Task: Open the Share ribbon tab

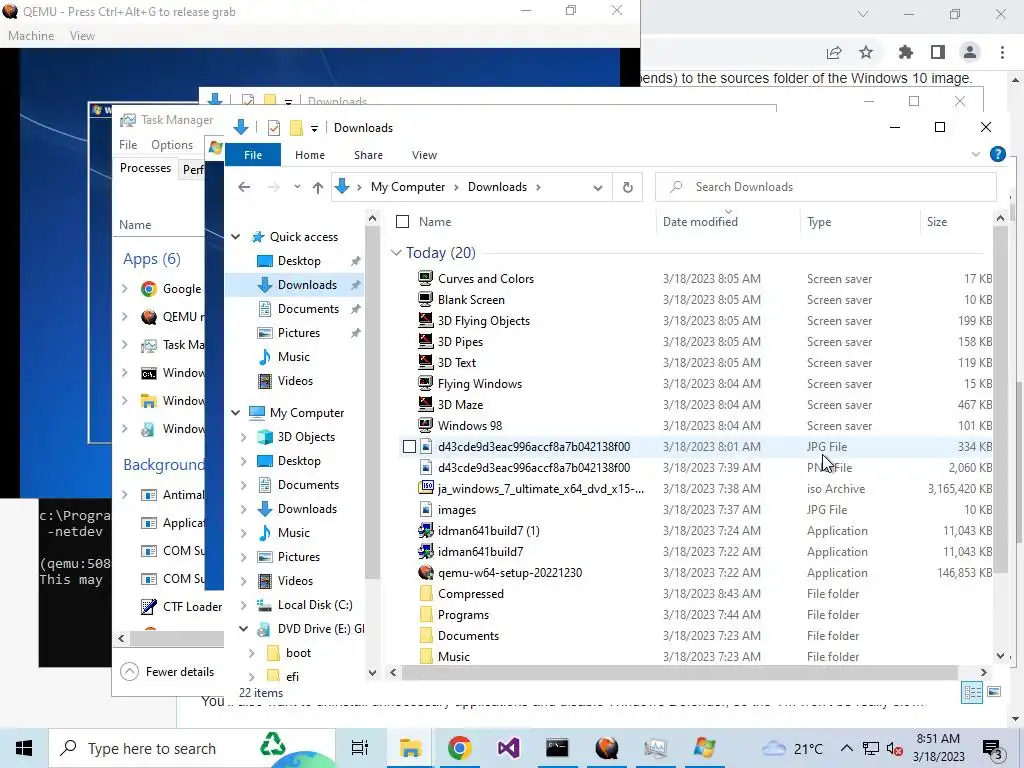Action: click(x=368, y=155)
